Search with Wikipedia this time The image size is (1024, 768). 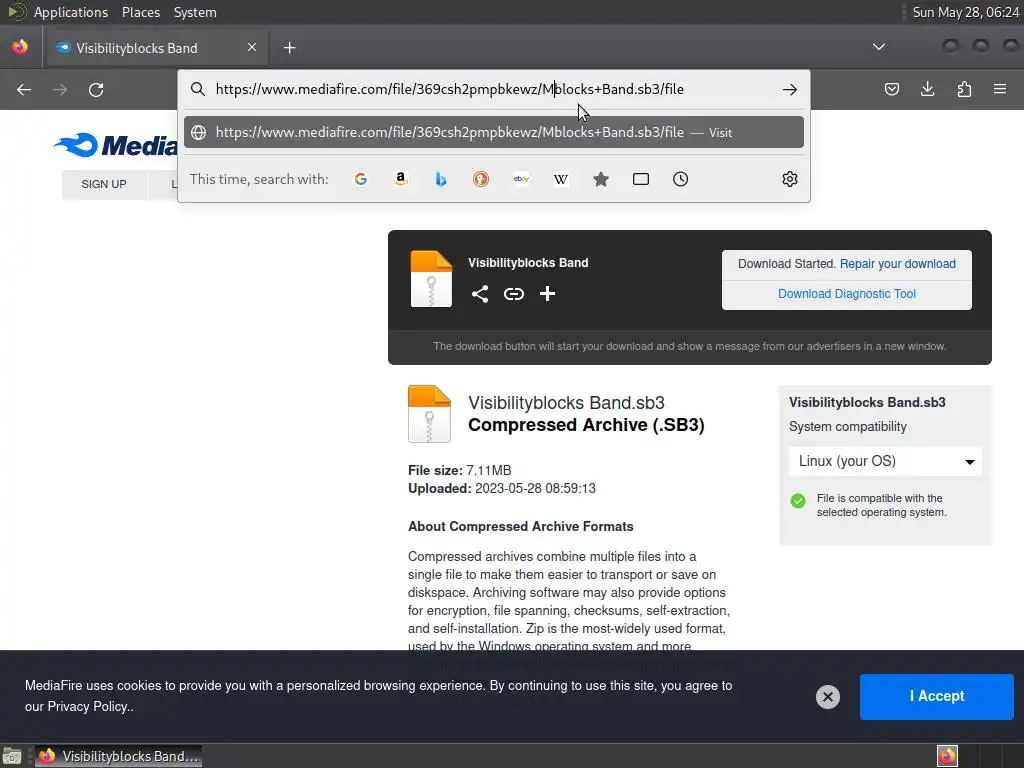(561, 179)
